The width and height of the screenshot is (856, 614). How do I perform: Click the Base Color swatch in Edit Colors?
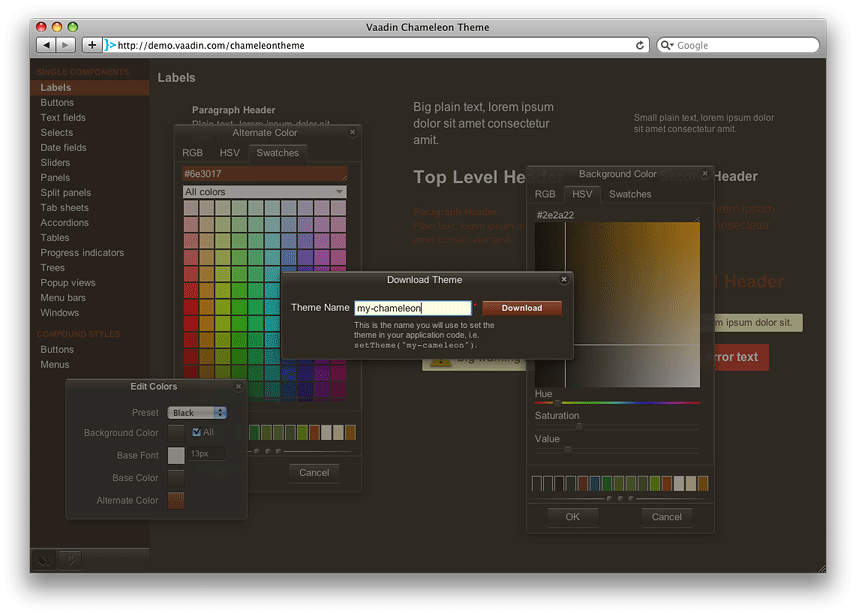176,478
